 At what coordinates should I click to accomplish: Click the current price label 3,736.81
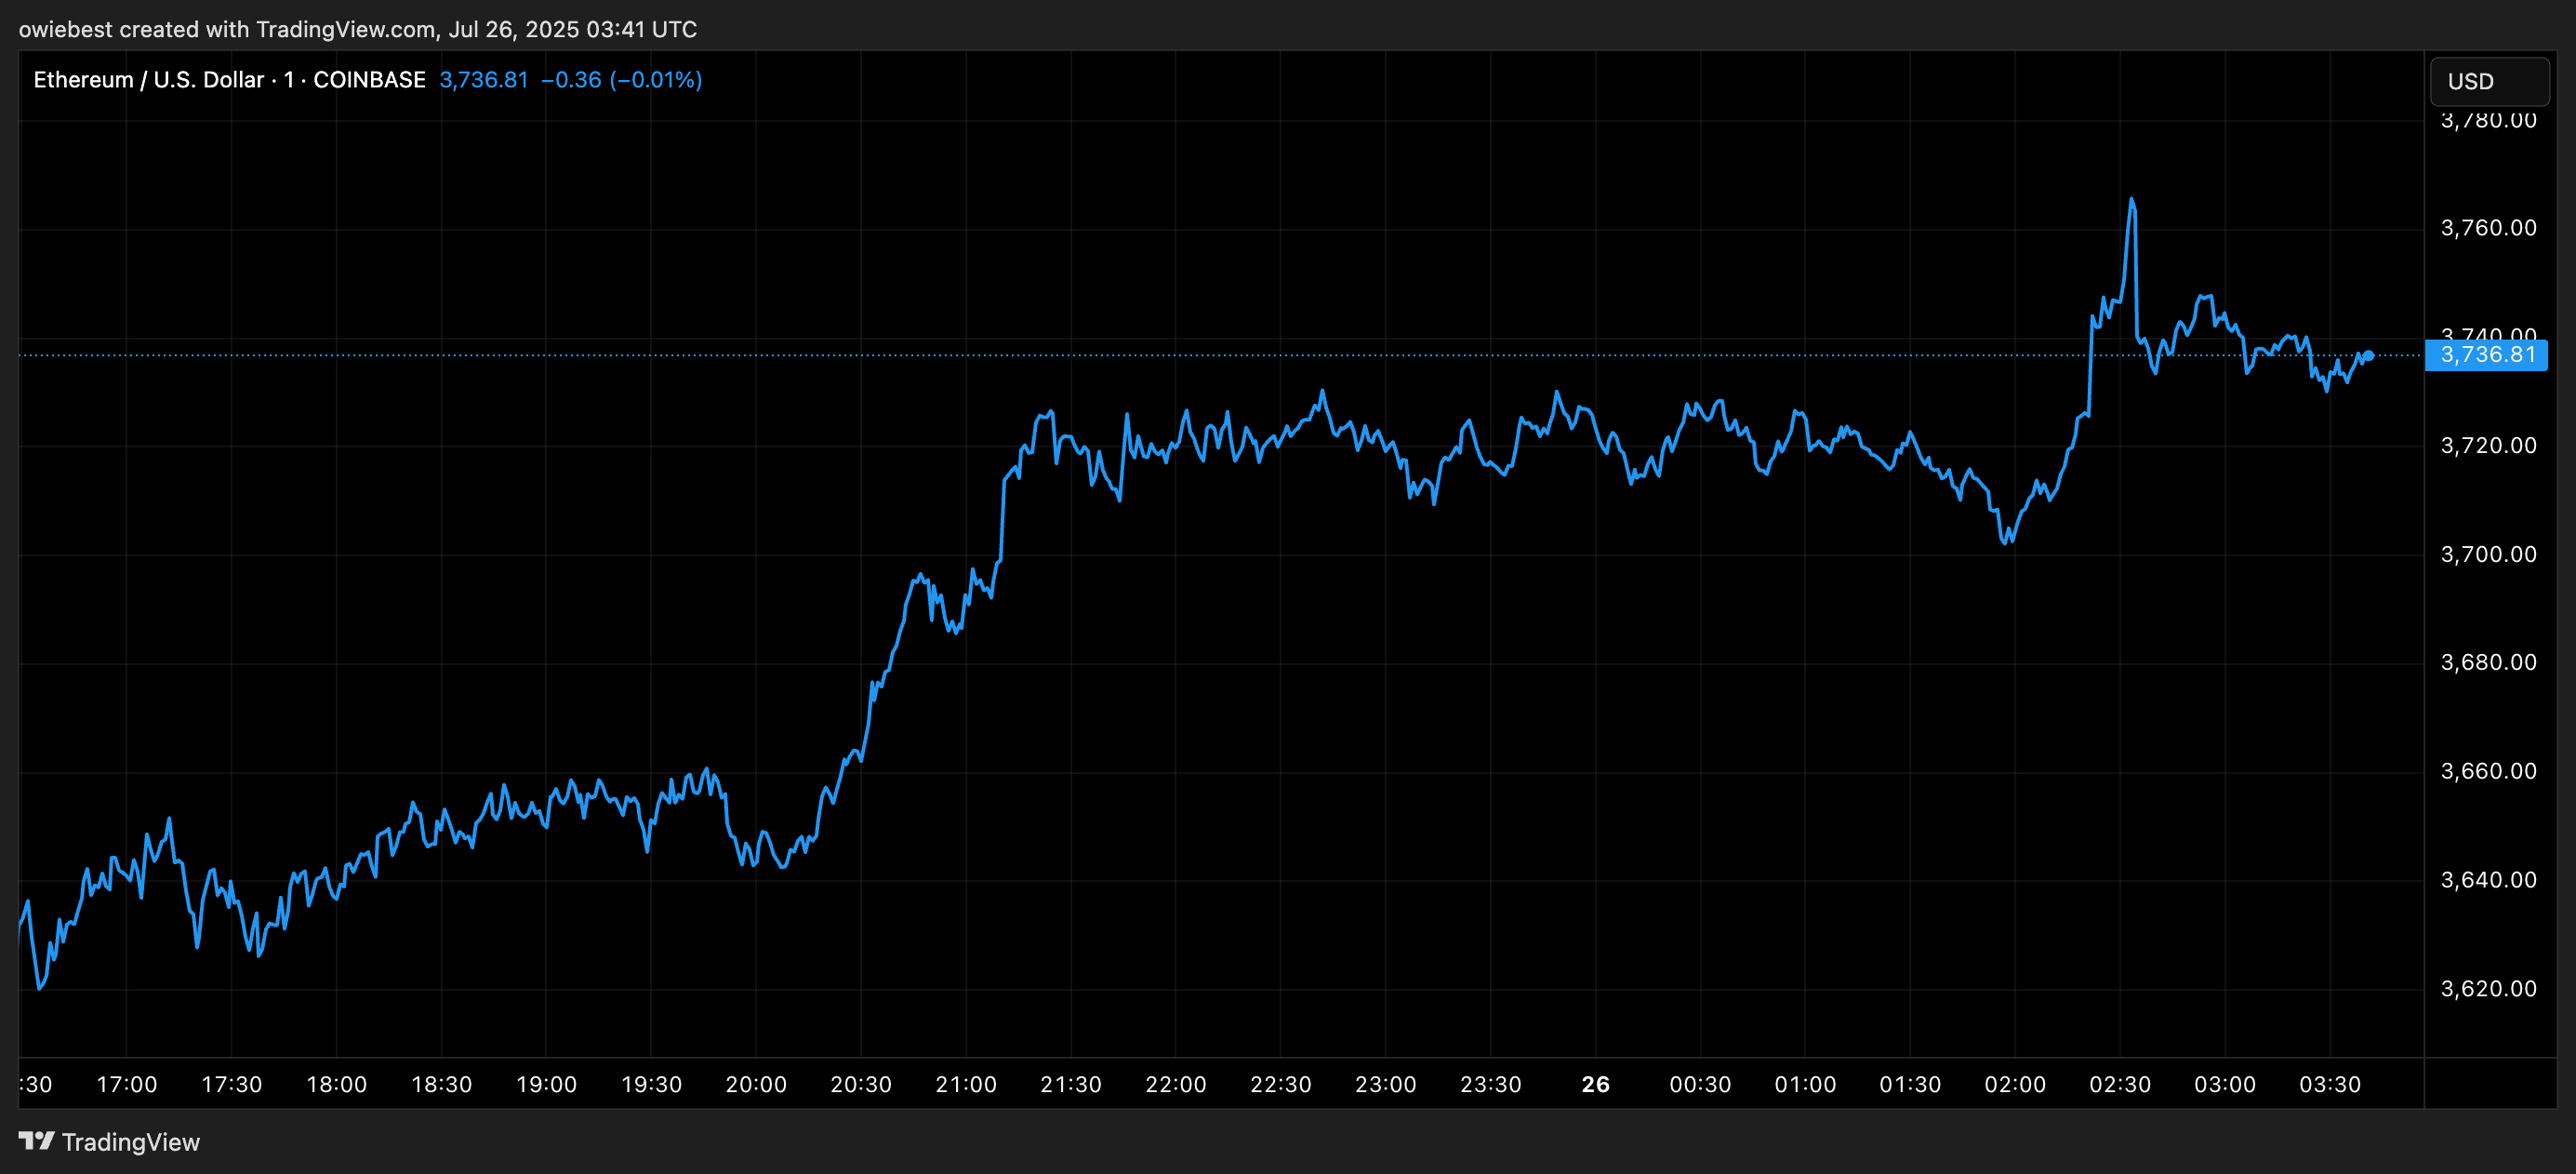coord(2486,355)
